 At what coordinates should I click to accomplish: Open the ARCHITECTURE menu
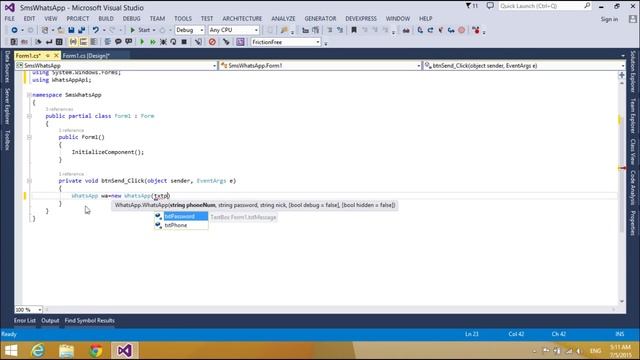pos(242,19)
